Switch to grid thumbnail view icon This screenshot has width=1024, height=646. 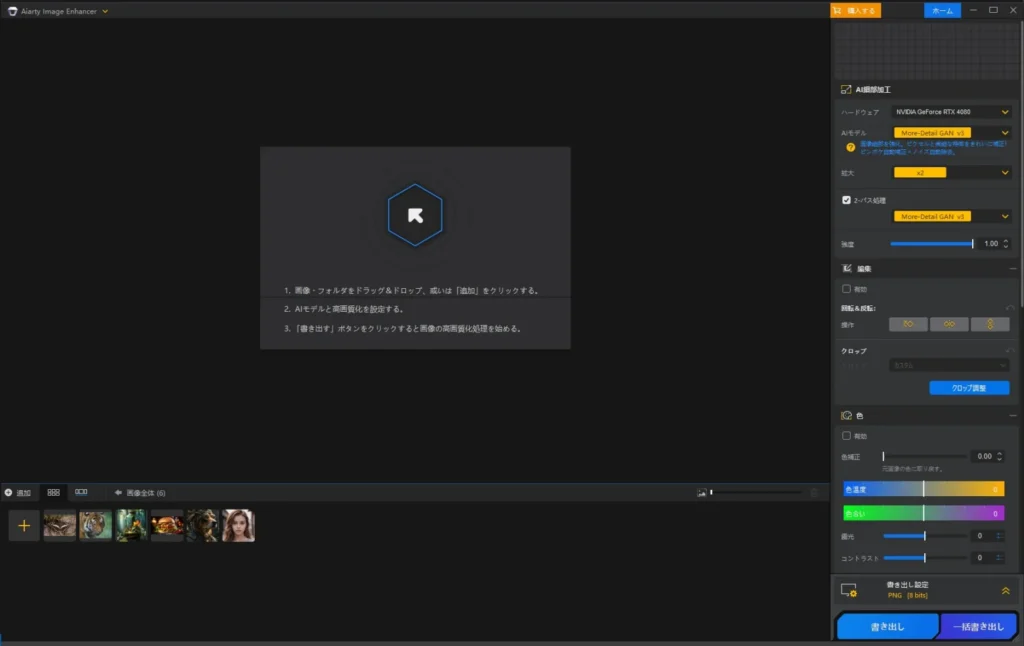click(54, 493)
